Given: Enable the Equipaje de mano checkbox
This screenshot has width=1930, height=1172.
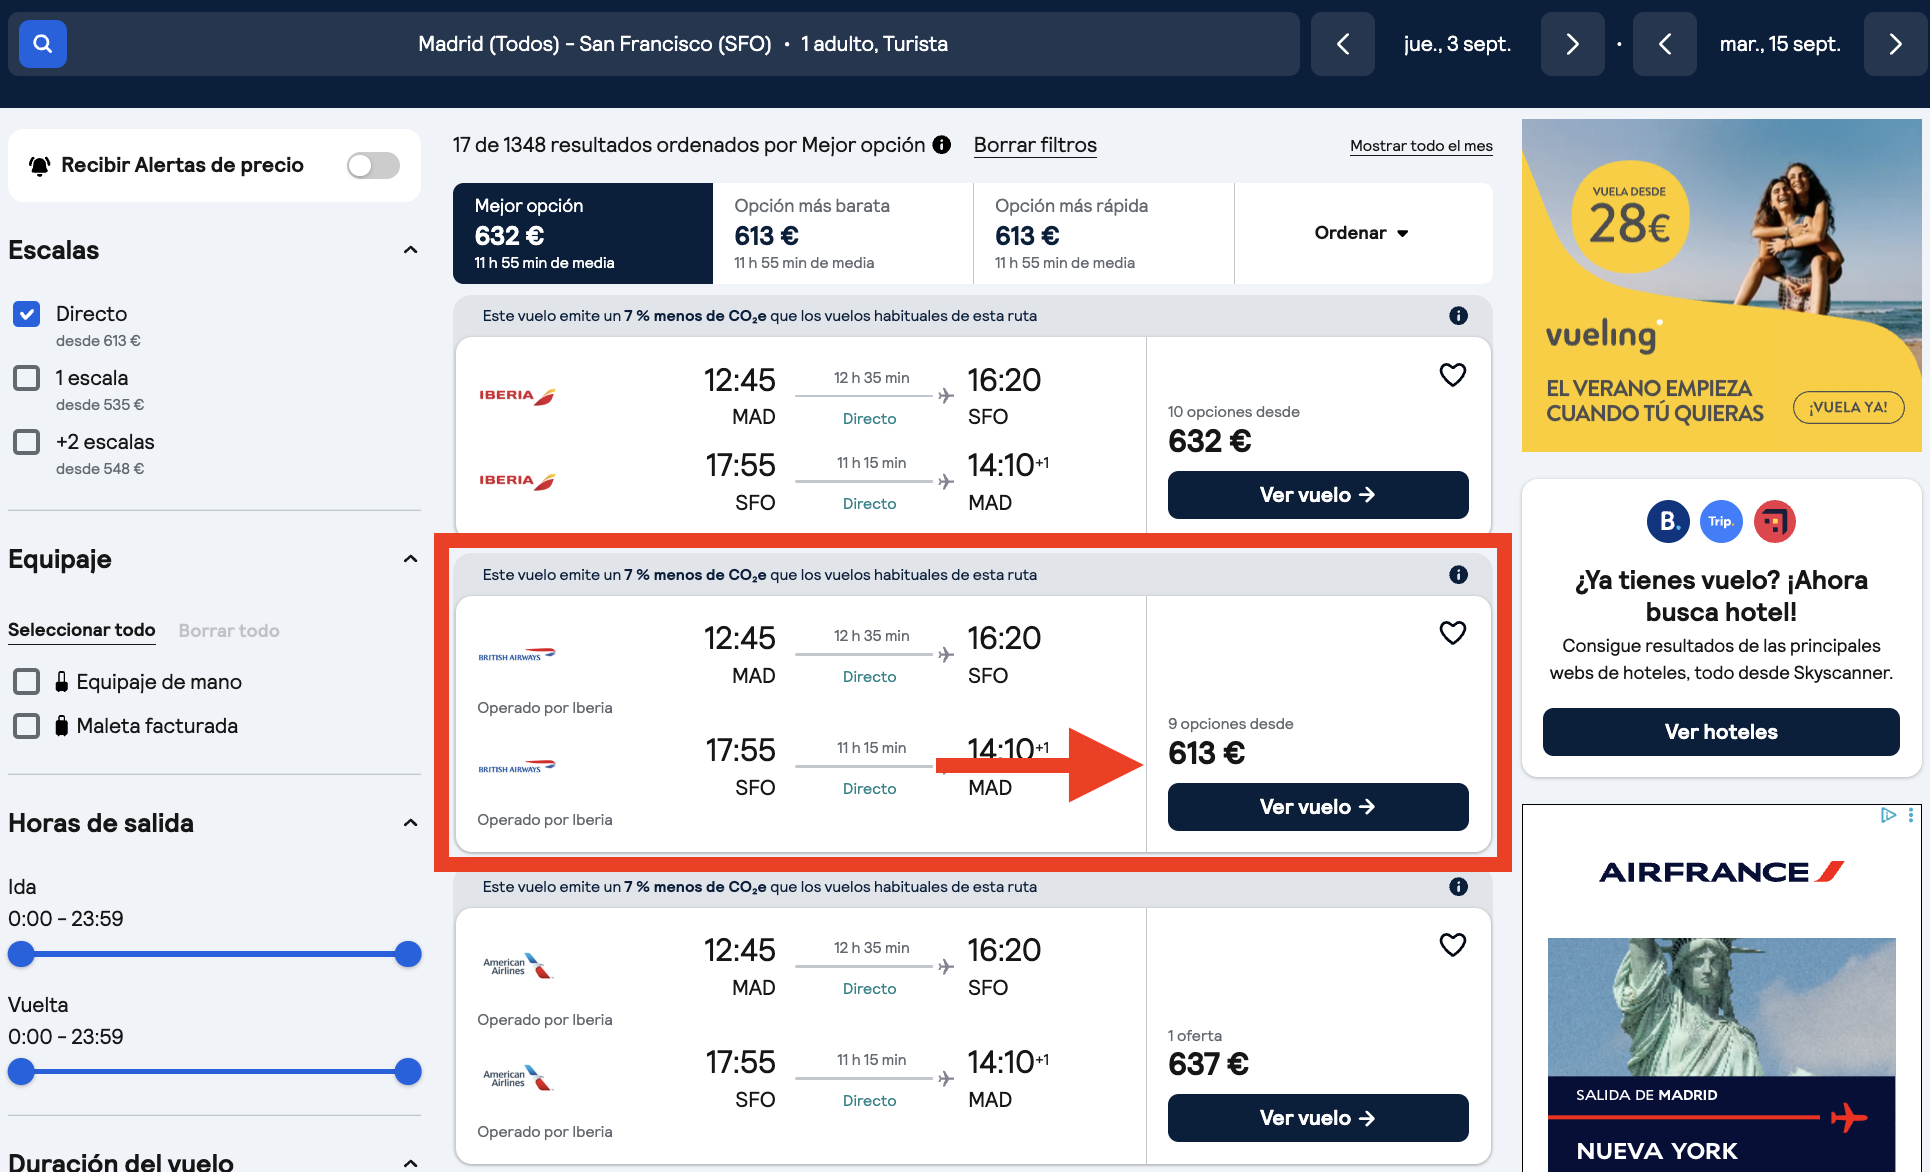Looking at the screenshot, I should point(26,681).
